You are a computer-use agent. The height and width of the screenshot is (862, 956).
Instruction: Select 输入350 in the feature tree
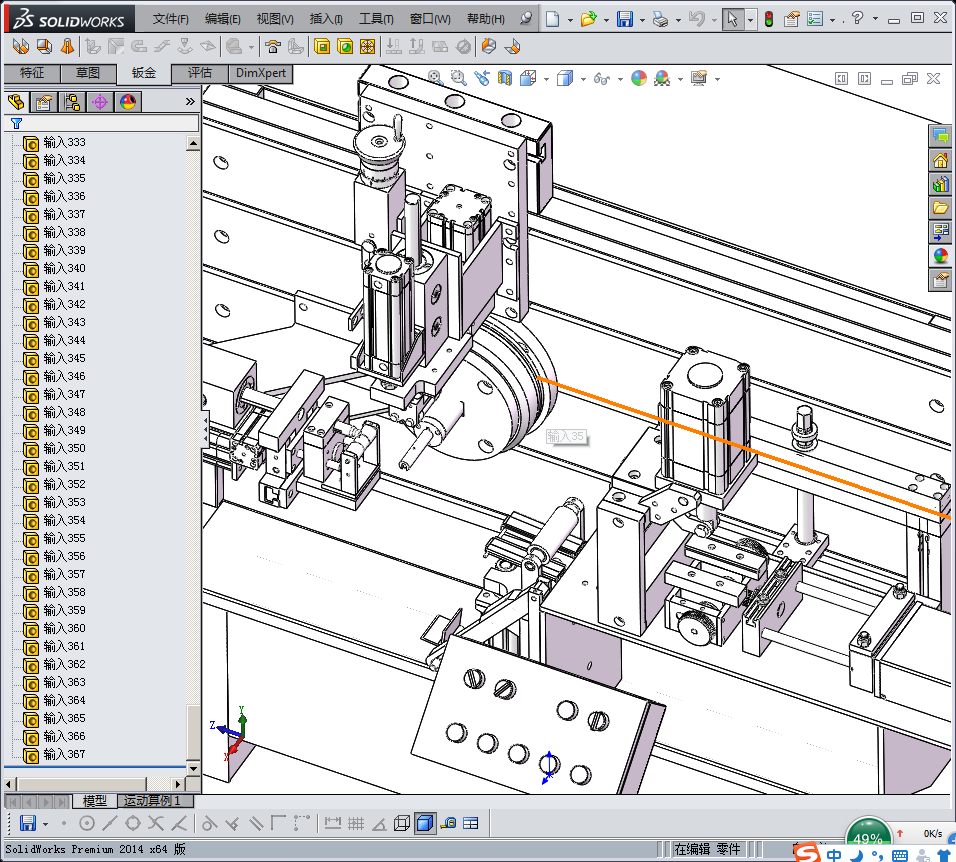click(x=64, y=448)
